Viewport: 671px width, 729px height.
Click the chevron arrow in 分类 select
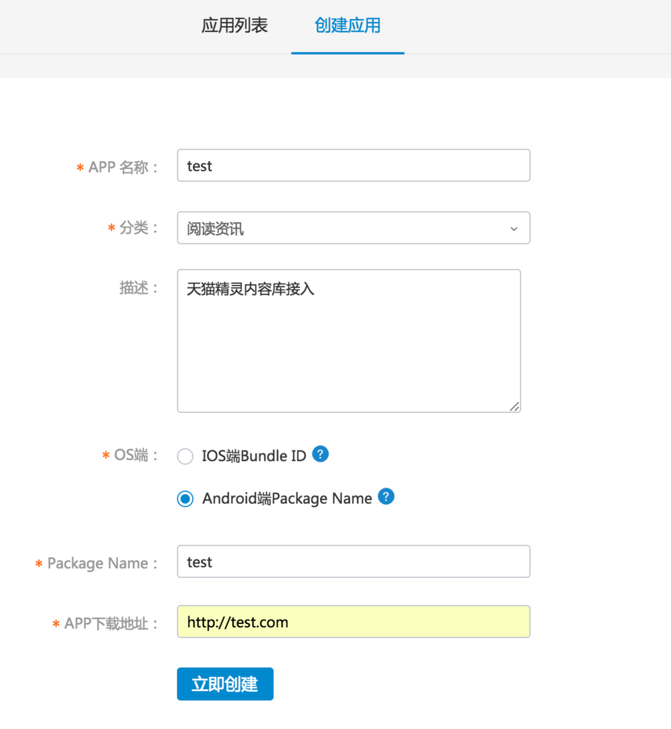point(514,229)
